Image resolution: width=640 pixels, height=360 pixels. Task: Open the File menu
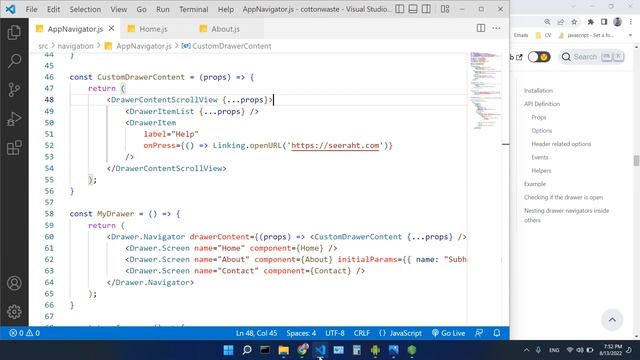click(x=31, y=9)
